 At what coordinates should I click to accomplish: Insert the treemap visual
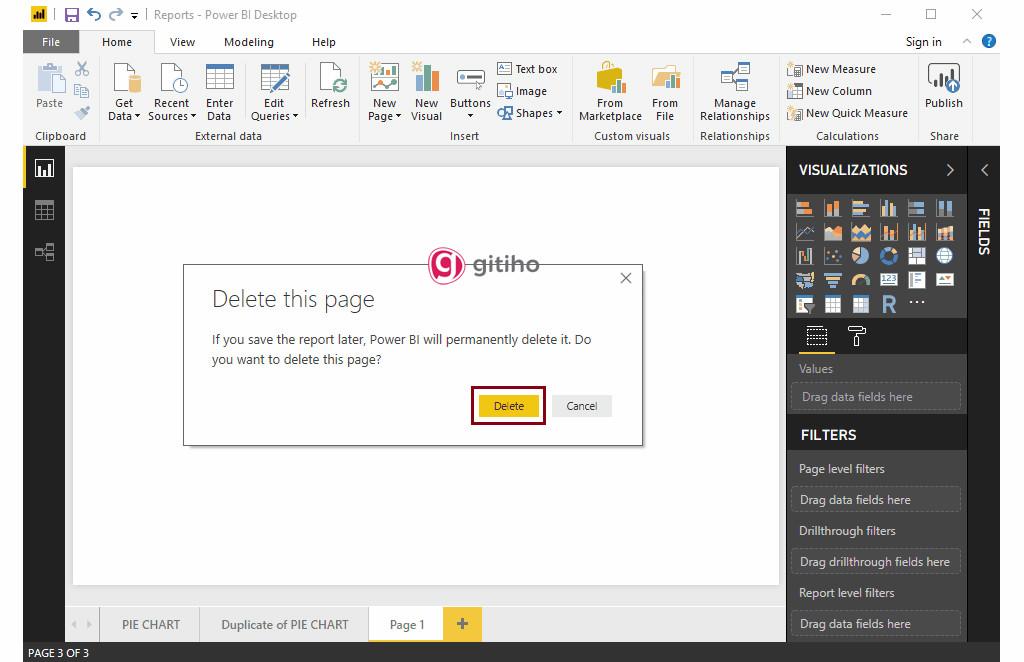[917, 256]
